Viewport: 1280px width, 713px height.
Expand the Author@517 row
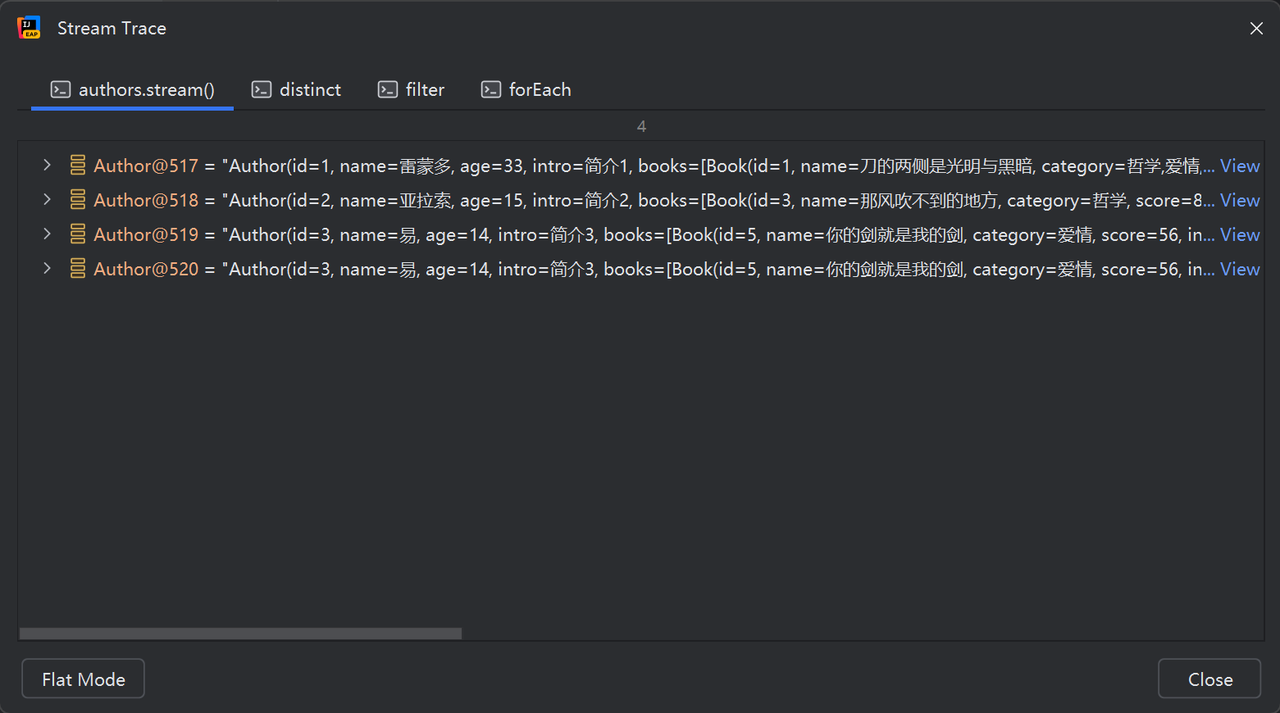46,166
